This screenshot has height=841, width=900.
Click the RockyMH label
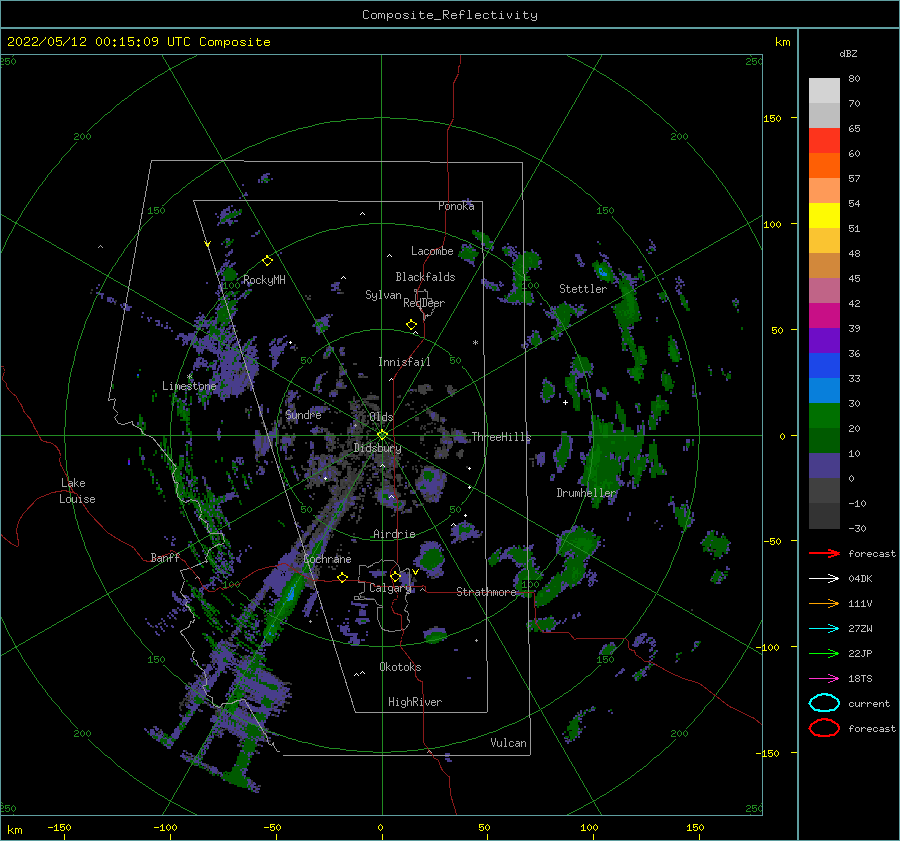tap(264, 280)
